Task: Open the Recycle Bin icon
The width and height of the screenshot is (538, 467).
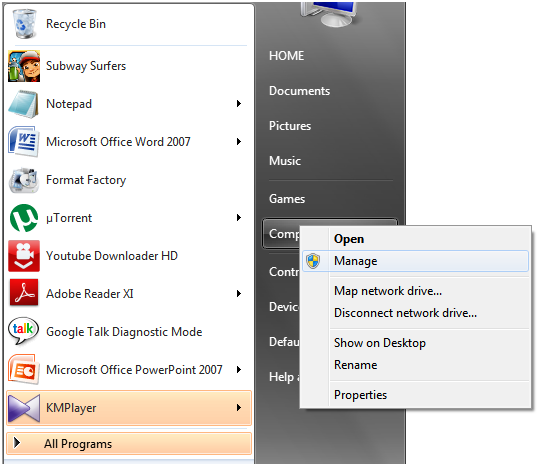Action: click(24, 24)
